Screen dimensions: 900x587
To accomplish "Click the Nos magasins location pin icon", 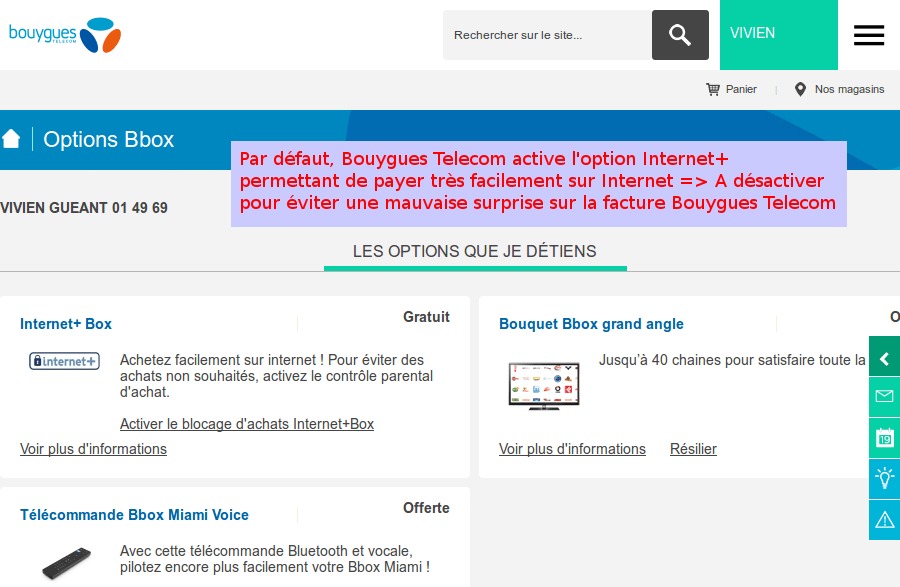I will (x=800, y=89).
